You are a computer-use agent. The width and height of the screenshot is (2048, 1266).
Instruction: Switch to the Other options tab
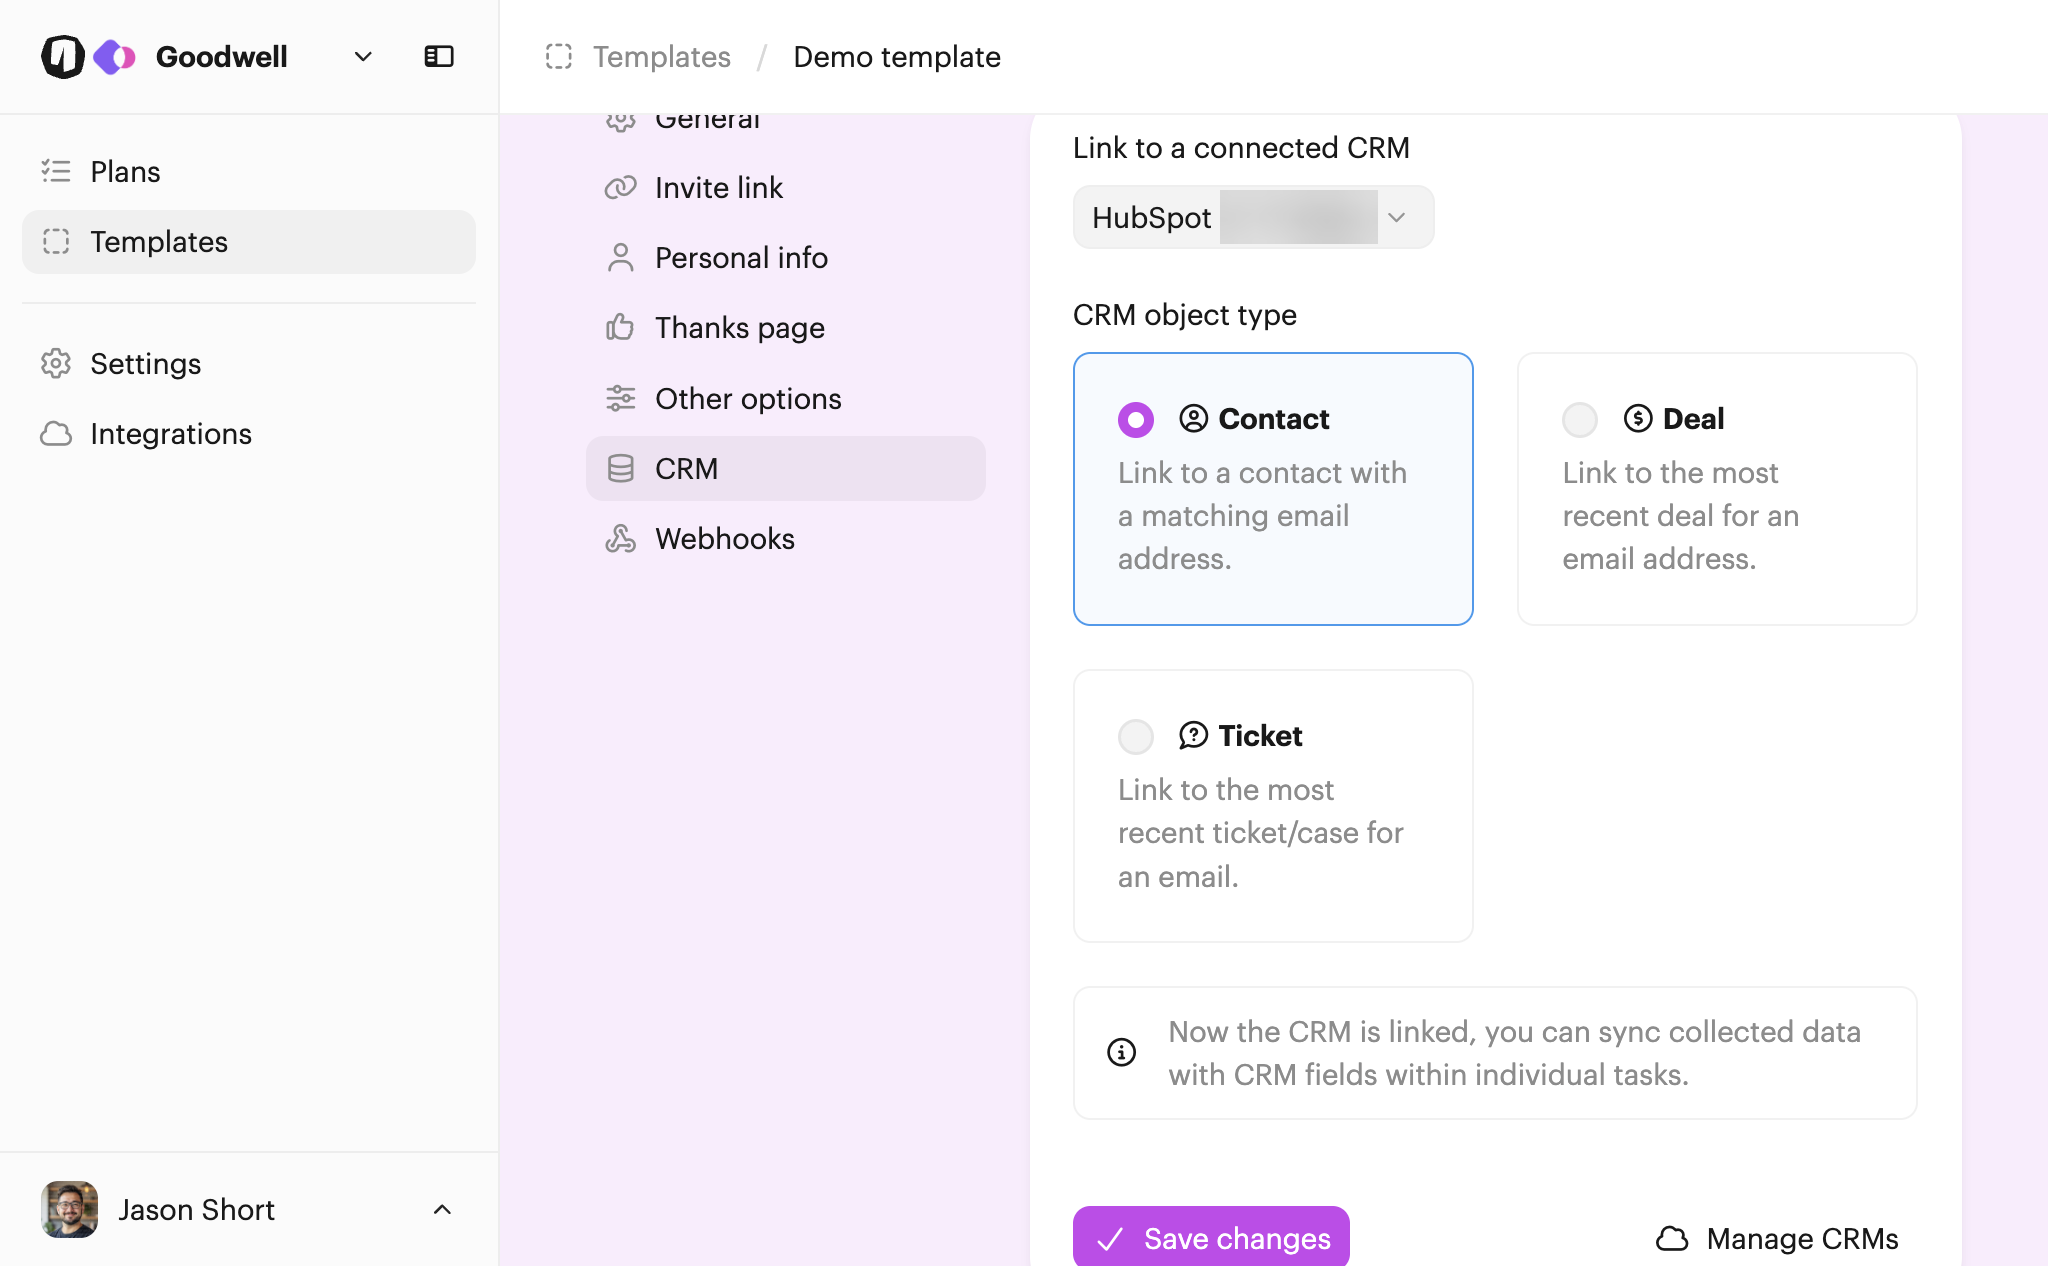coord(747,399)
